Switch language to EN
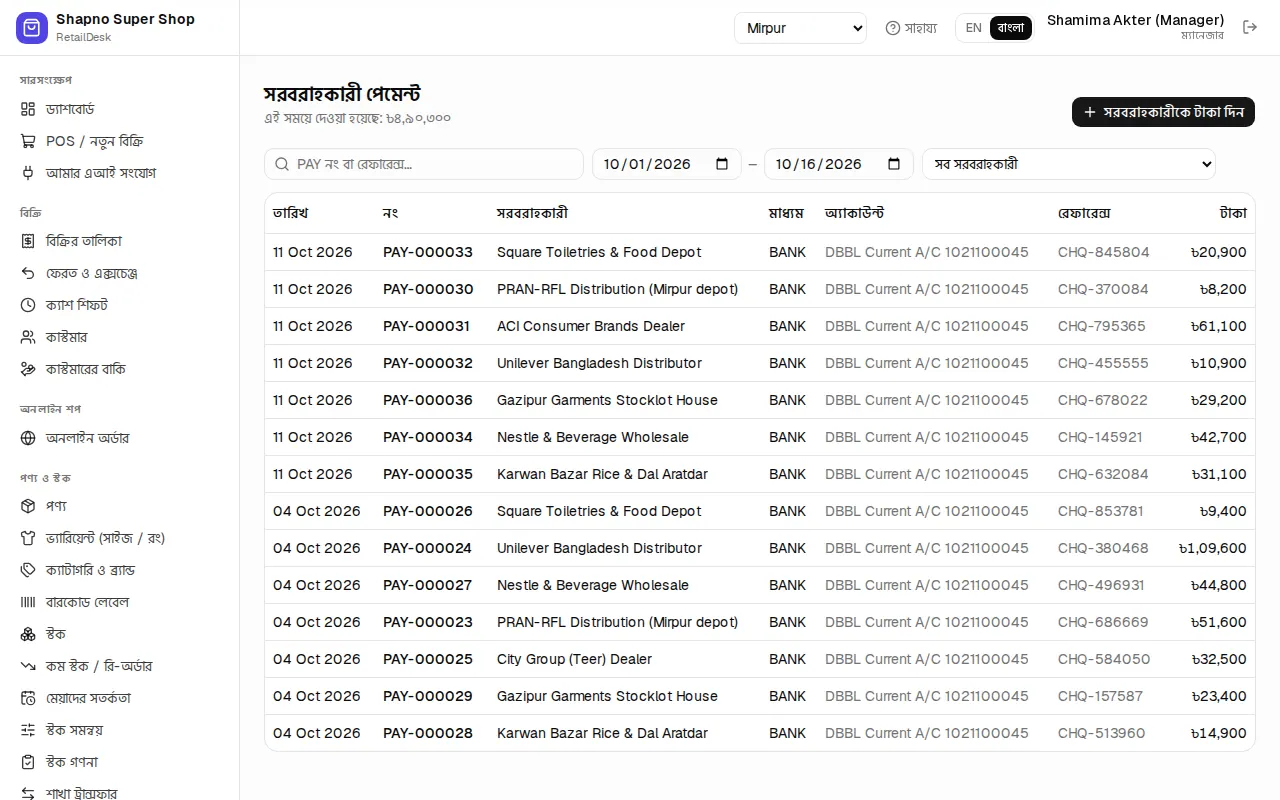The height and width of the screenshot is (800, 1280). point(973,28)
